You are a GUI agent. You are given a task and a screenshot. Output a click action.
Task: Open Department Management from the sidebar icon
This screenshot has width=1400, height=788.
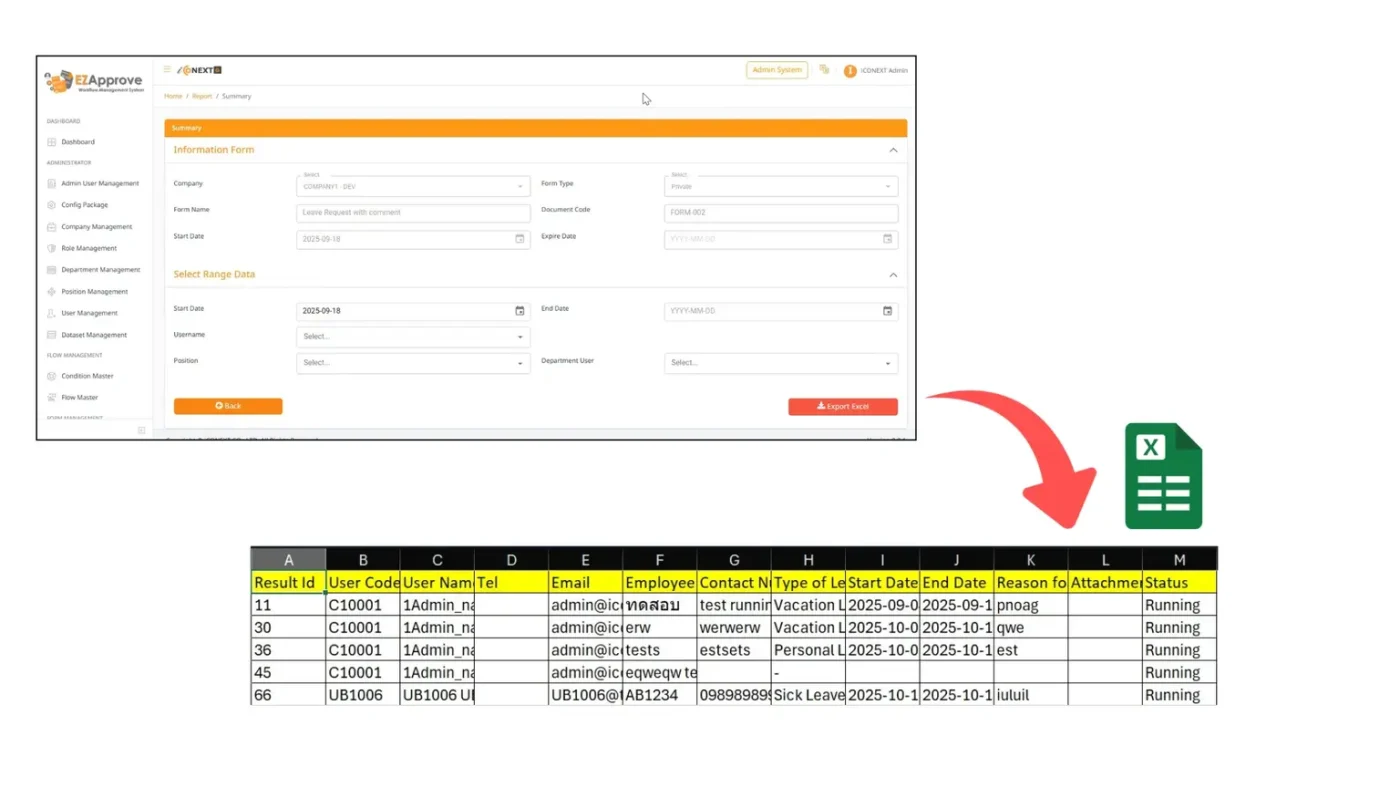51,270
